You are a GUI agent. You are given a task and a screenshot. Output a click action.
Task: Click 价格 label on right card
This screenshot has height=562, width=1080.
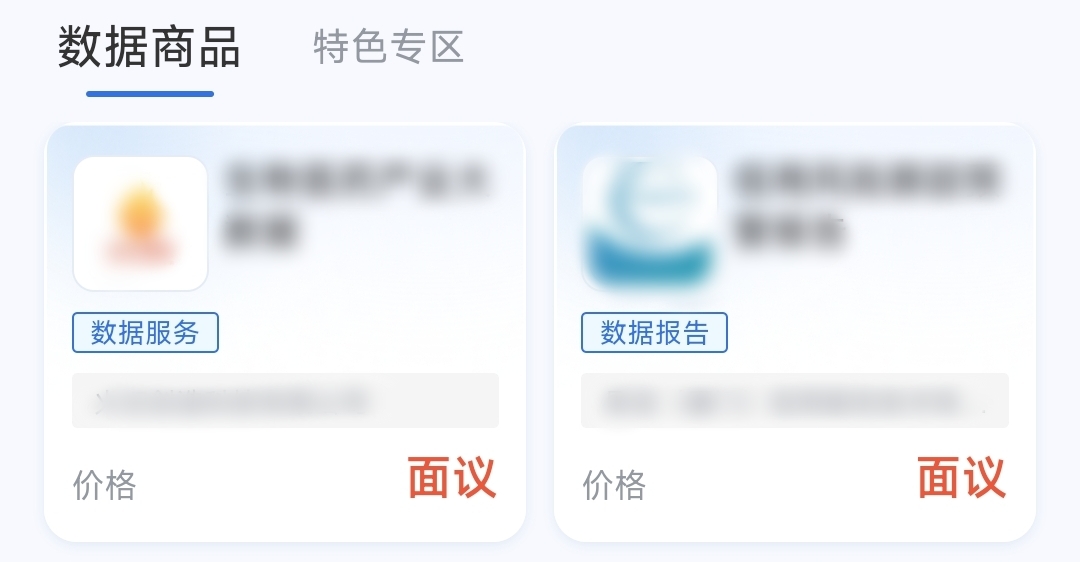[614, 486]
